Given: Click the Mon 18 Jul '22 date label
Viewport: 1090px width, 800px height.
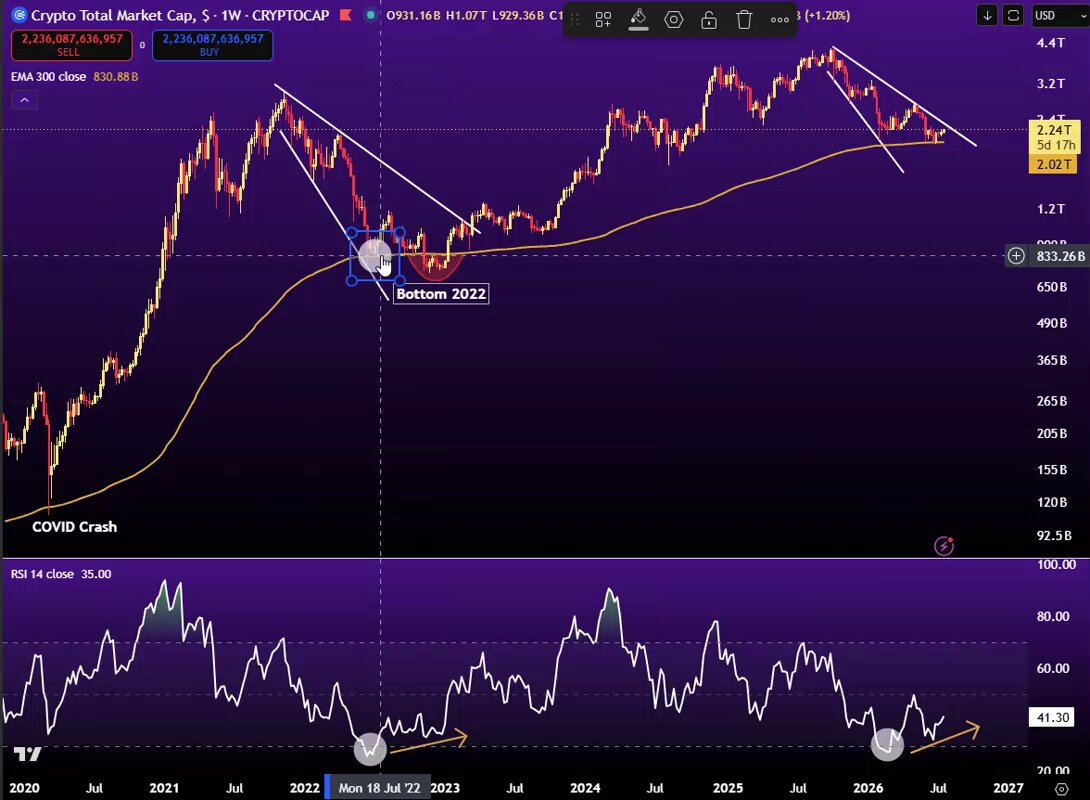Looking at the screenshot, I should pyautogui.click(x=379, y=788).
